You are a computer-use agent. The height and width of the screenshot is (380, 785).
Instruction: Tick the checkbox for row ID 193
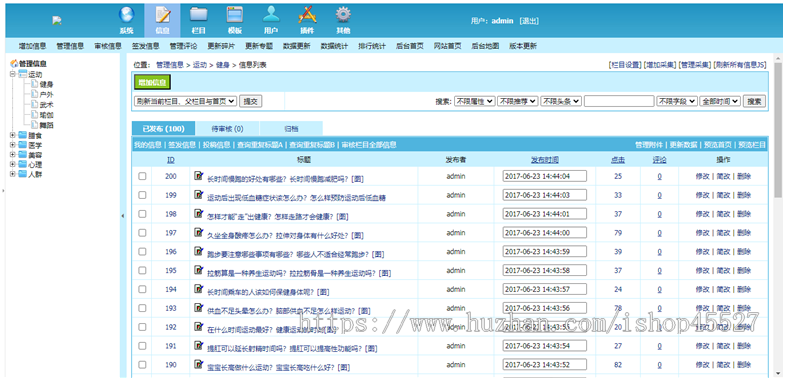[142, 308]
